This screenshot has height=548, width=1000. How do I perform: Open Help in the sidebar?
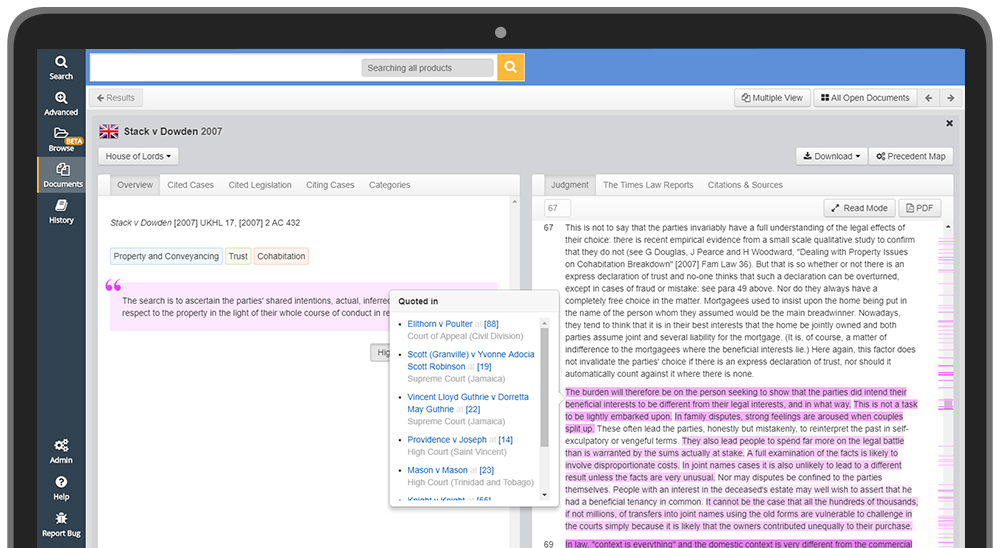point(61,488)
